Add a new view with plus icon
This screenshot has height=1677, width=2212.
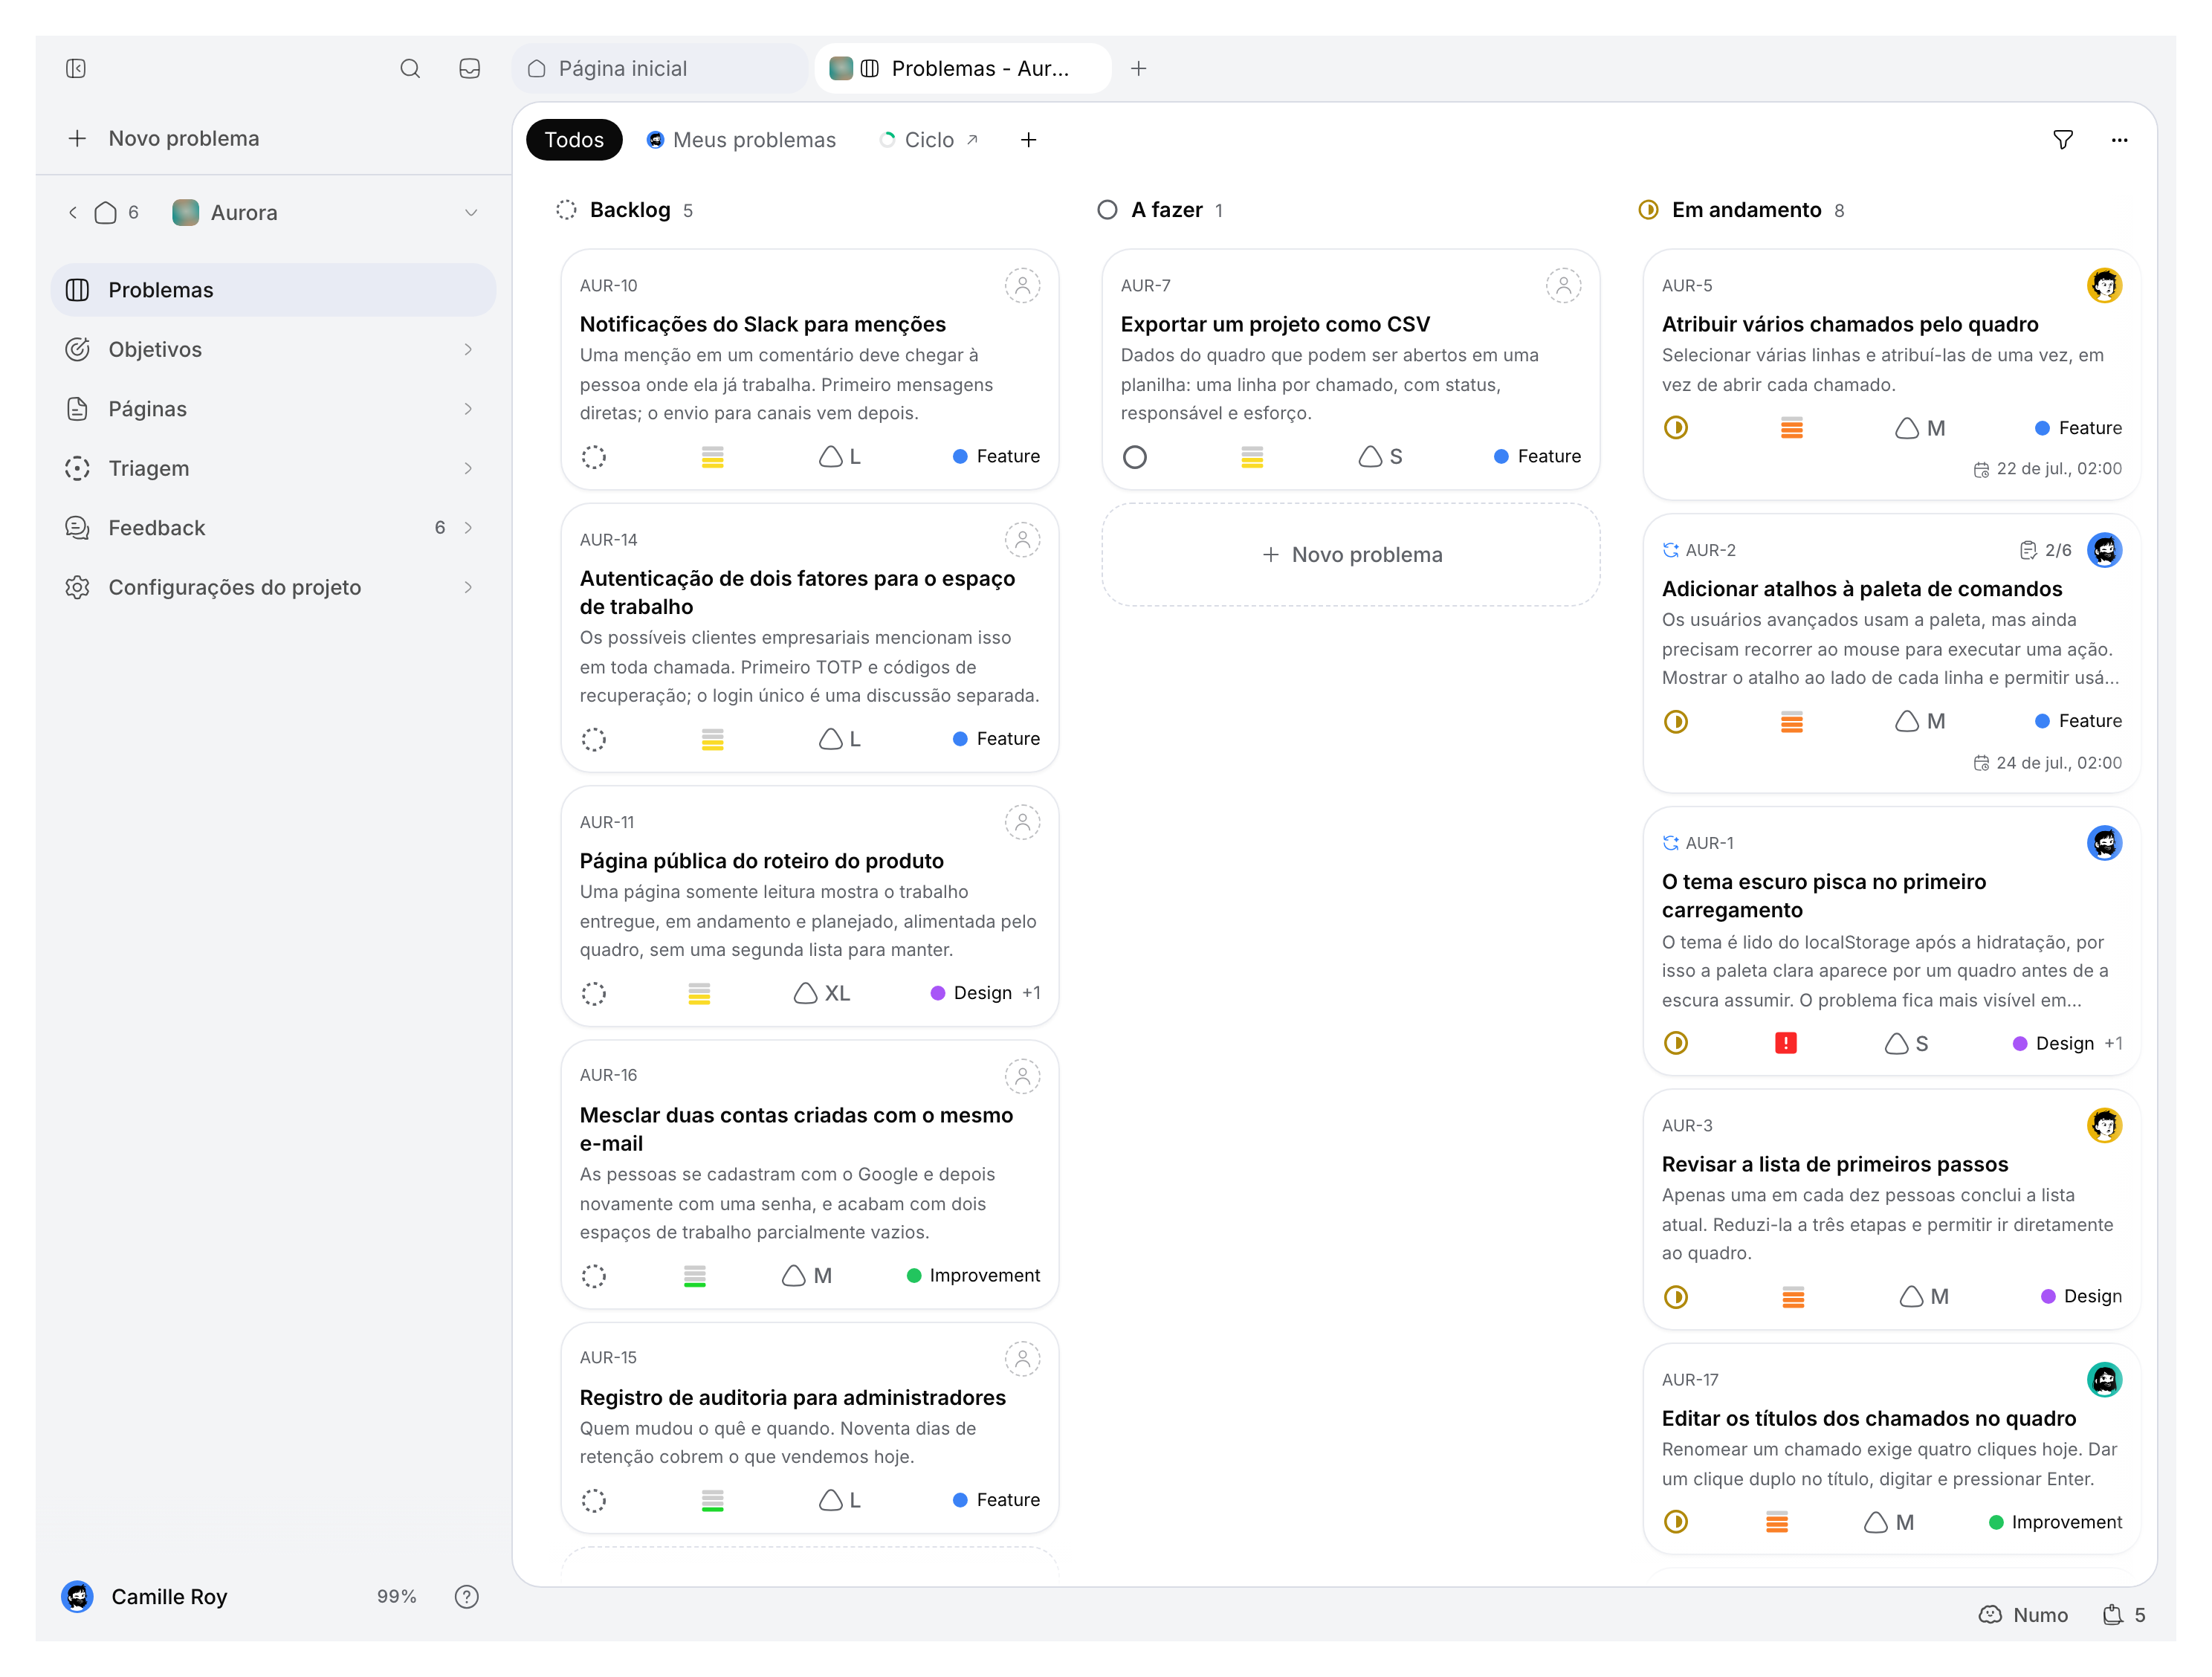(1028, 140)
